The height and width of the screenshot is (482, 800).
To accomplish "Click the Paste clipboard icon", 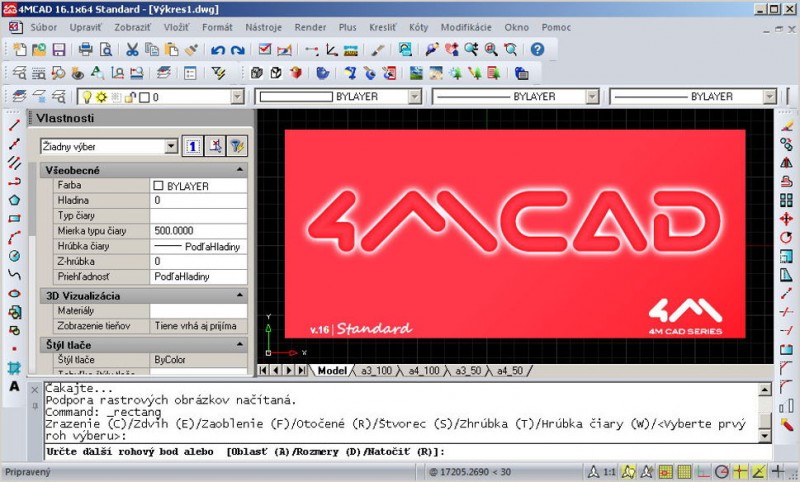I will coord(171,49).
